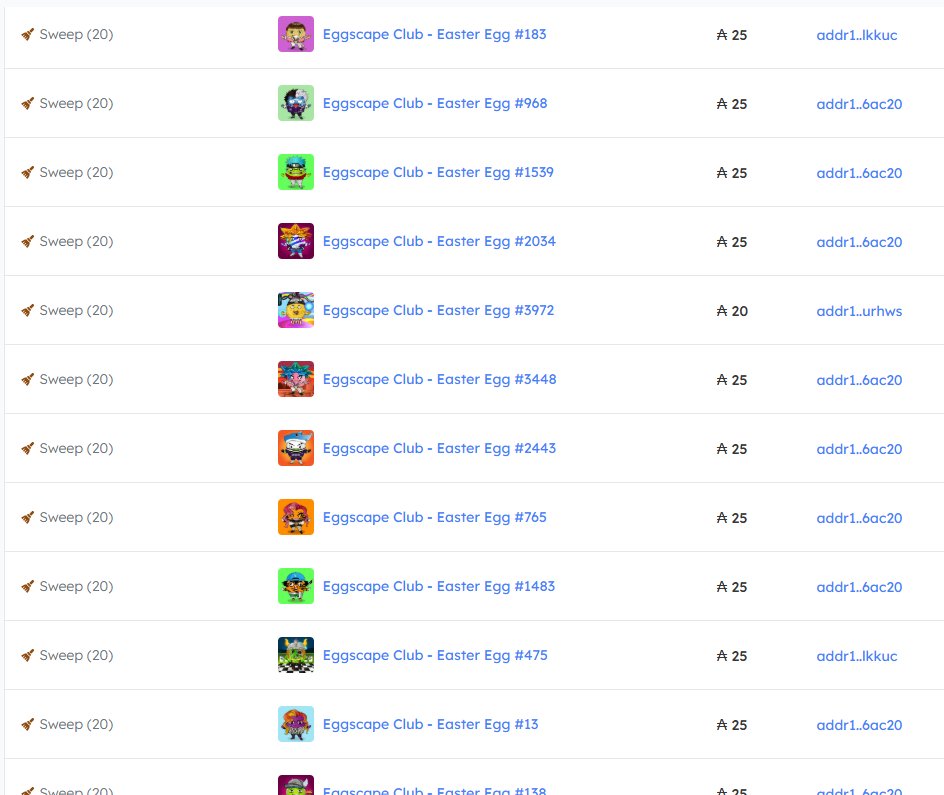Open address addr1..lkkuc in Easter Egg #183 row
This screenshot has height=795, width=944.
[857, 36]
